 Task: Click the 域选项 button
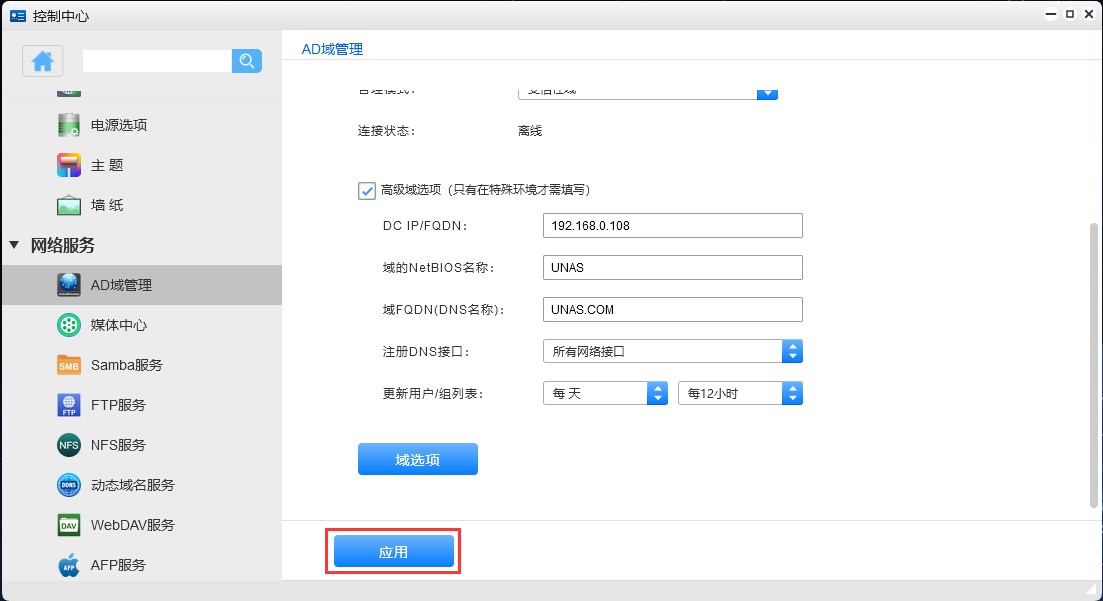(417, 459)
